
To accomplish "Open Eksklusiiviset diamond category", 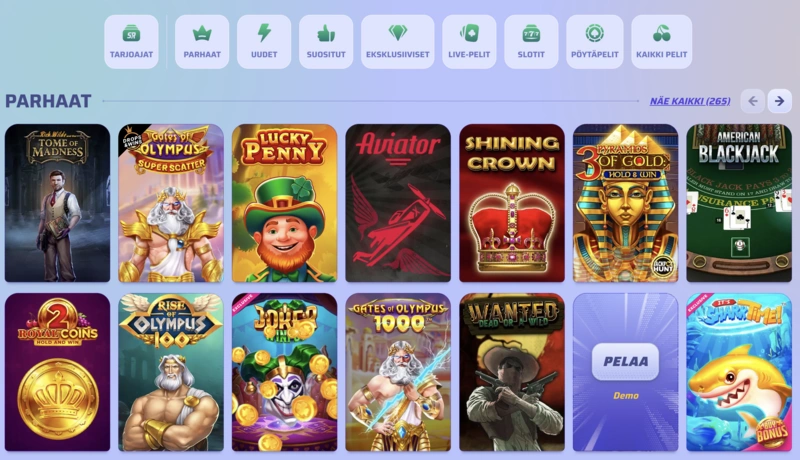I will tap(397, 42).
